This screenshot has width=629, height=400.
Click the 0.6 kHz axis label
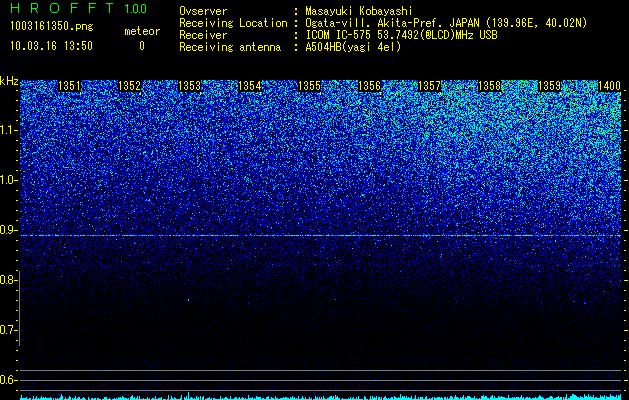(x=9, y=380)
